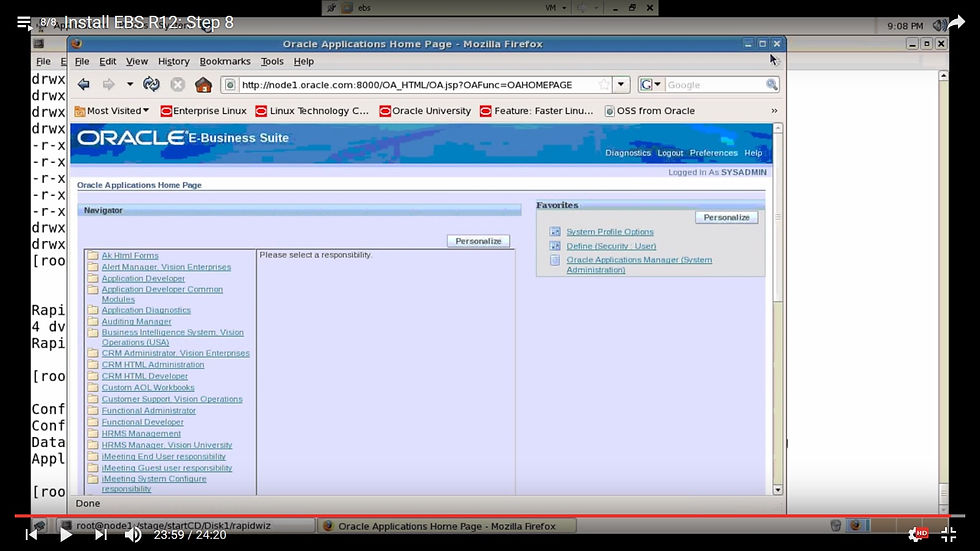Click Help link in Oracle header

tap(753, 153)
